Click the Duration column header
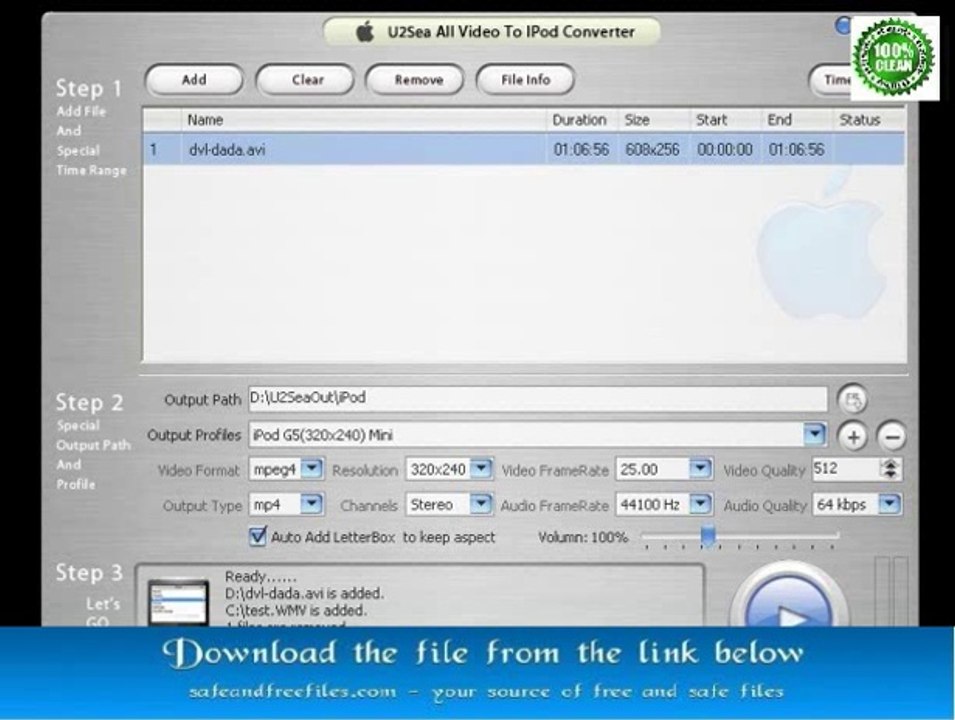This screenshot has height=720, width=955. click(x=582, y=120)
